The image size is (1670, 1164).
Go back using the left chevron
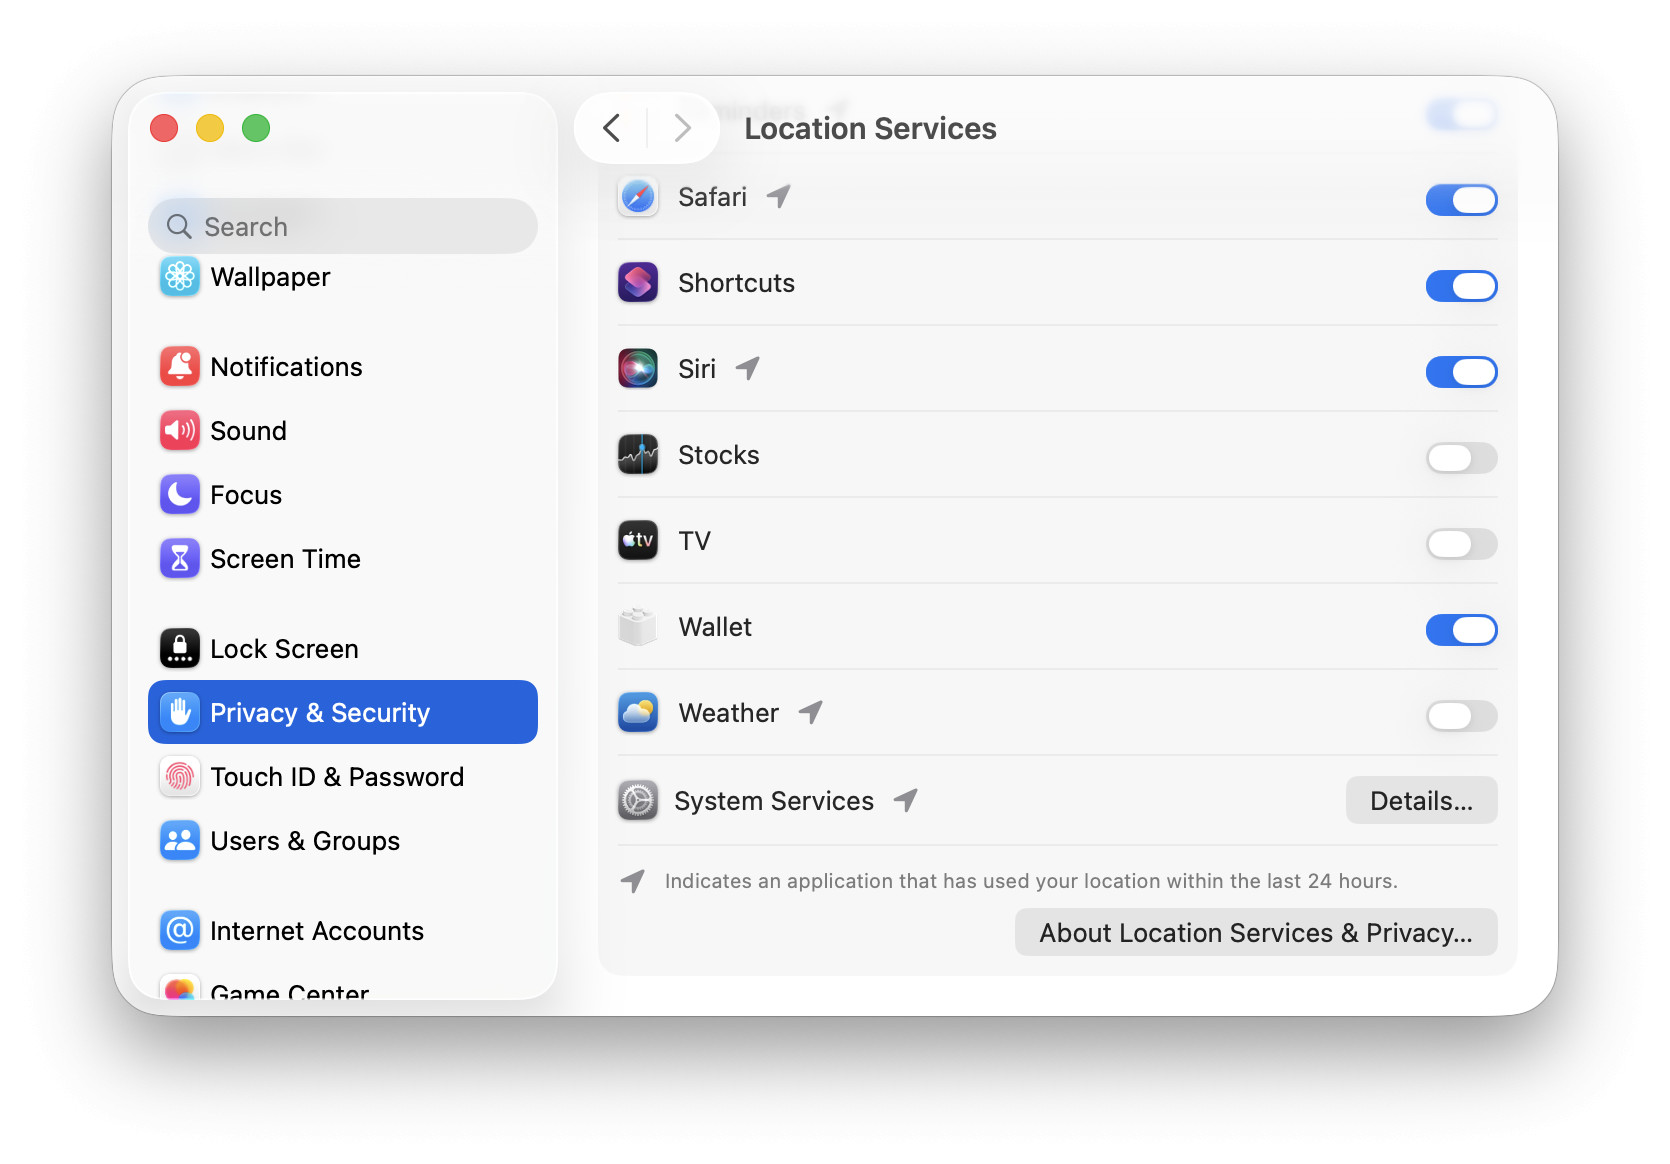coord(612,128)
